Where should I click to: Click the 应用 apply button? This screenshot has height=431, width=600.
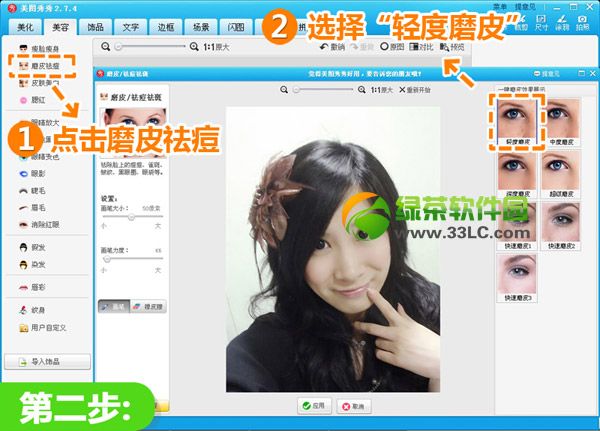tap(314, 406)
